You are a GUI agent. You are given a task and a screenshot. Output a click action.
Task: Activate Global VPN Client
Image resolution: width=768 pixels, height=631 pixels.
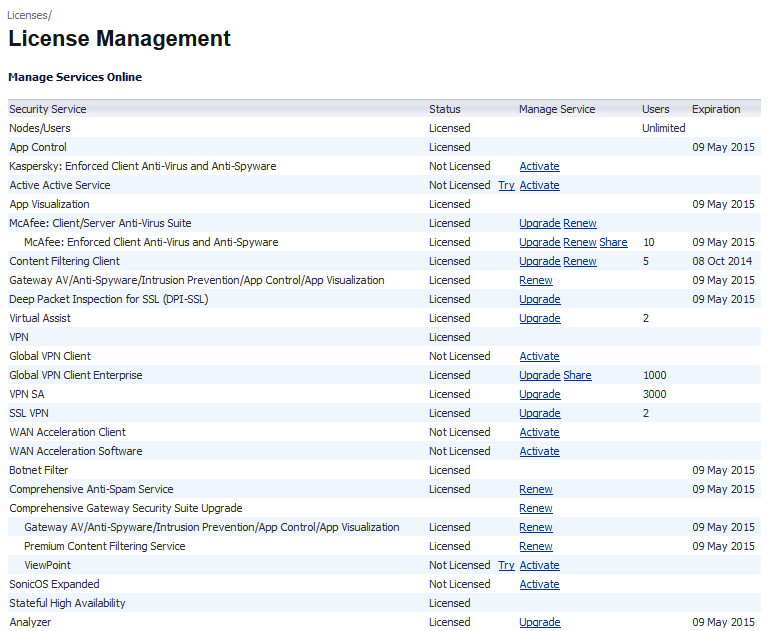pyautogui.click(x=539, y=356)
